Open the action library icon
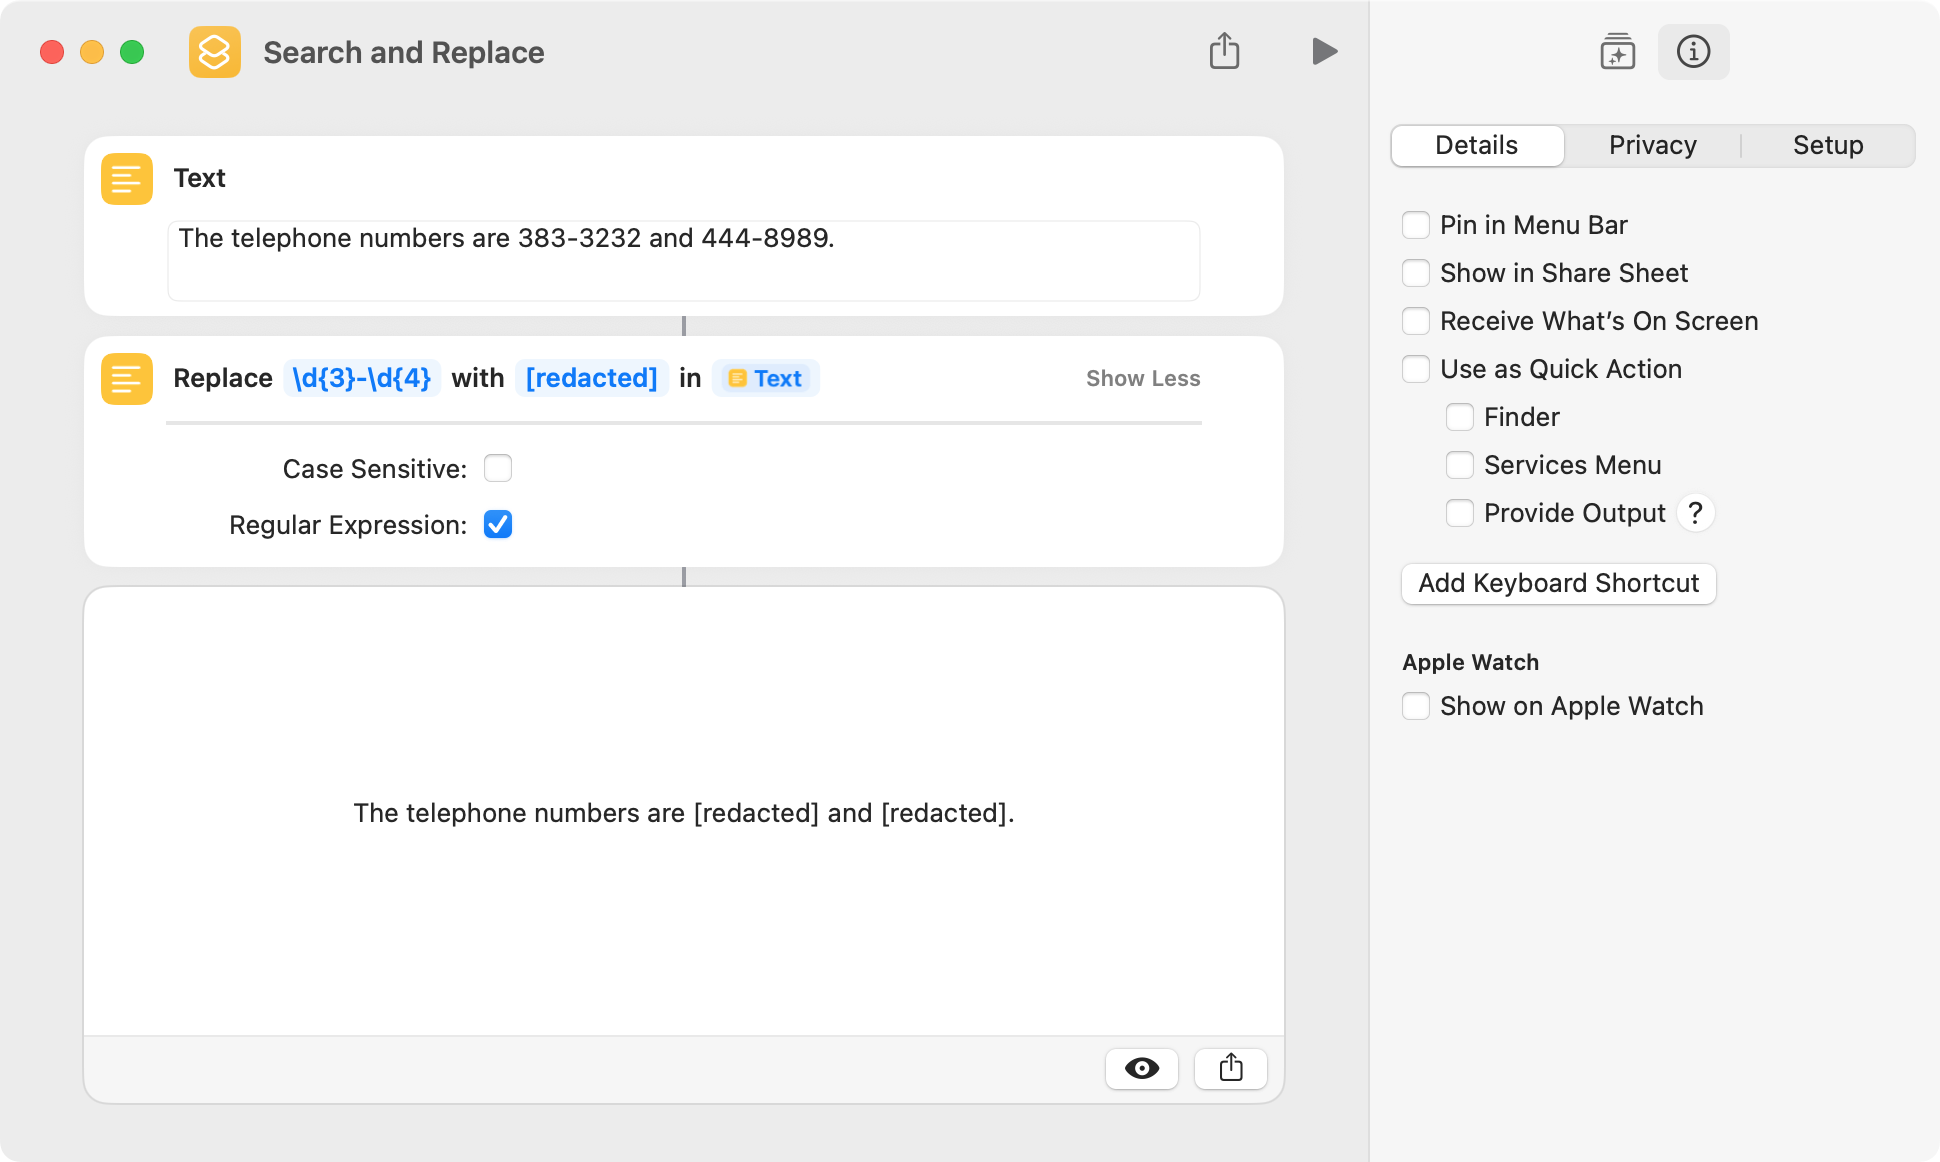Viewport: 1940px width, 1162px height. click(1617, 52)
